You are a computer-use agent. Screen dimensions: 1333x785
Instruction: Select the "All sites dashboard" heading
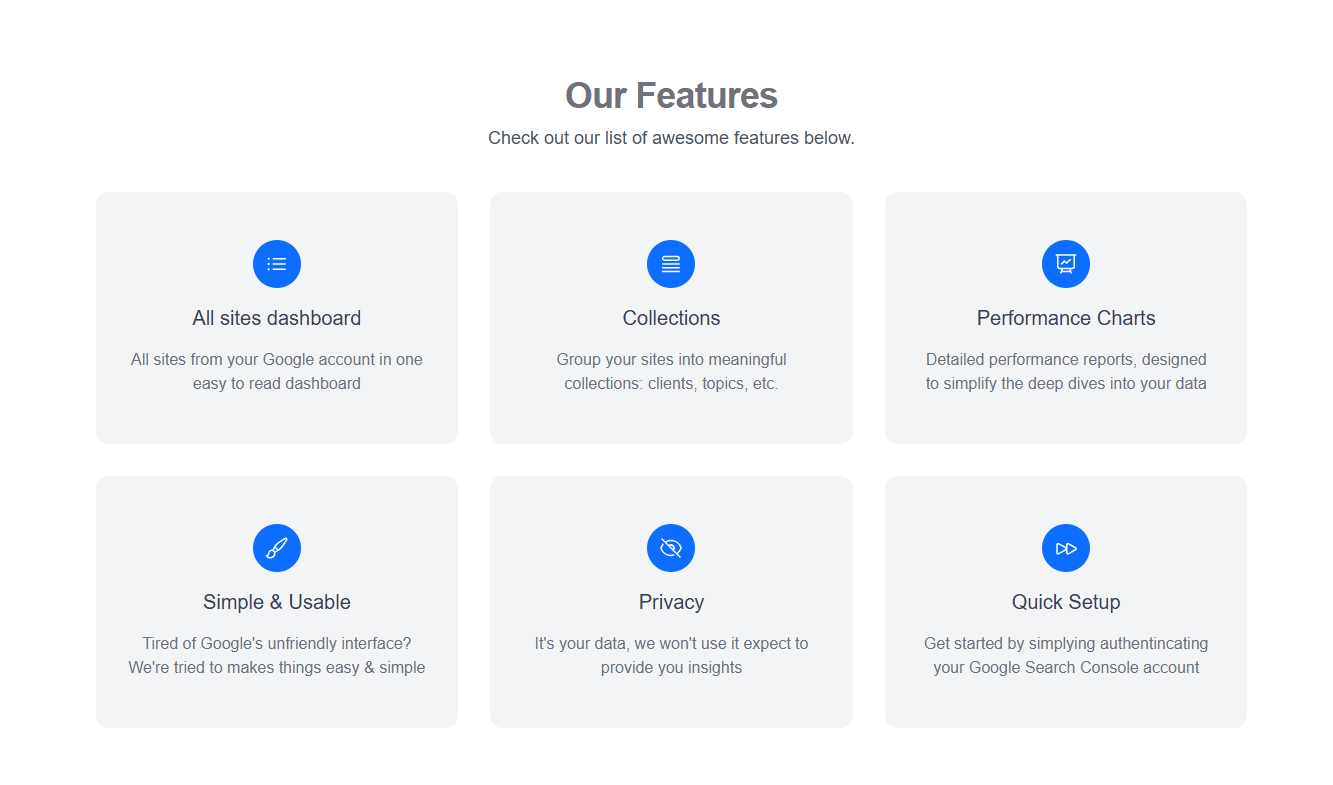pos(277,318)
